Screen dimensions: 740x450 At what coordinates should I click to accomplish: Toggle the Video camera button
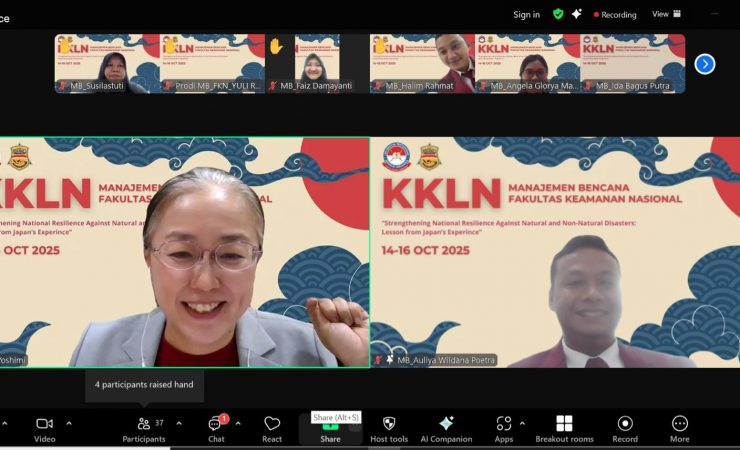[x=44, y=428]
